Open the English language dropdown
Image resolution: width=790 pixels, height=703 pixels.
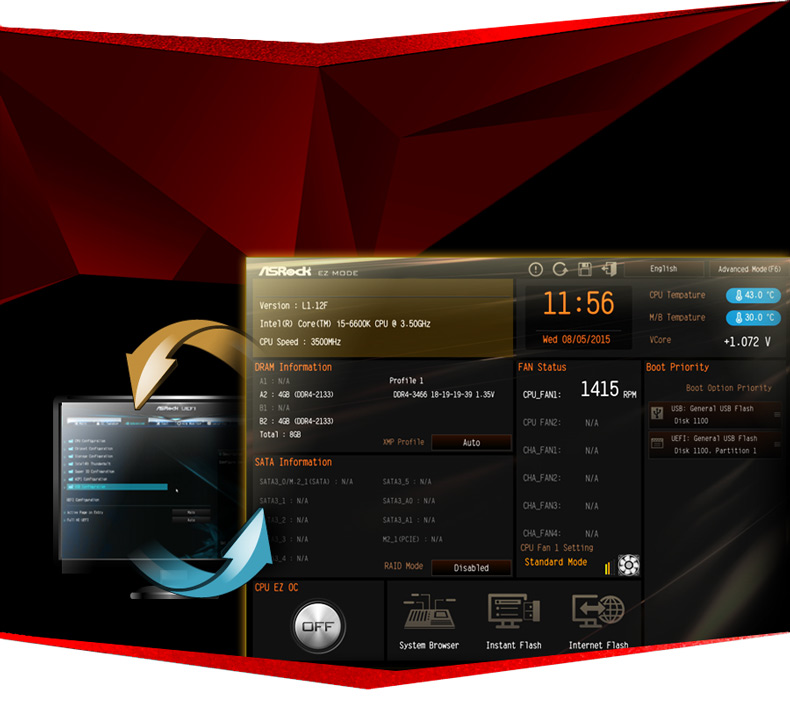(663, 269)
